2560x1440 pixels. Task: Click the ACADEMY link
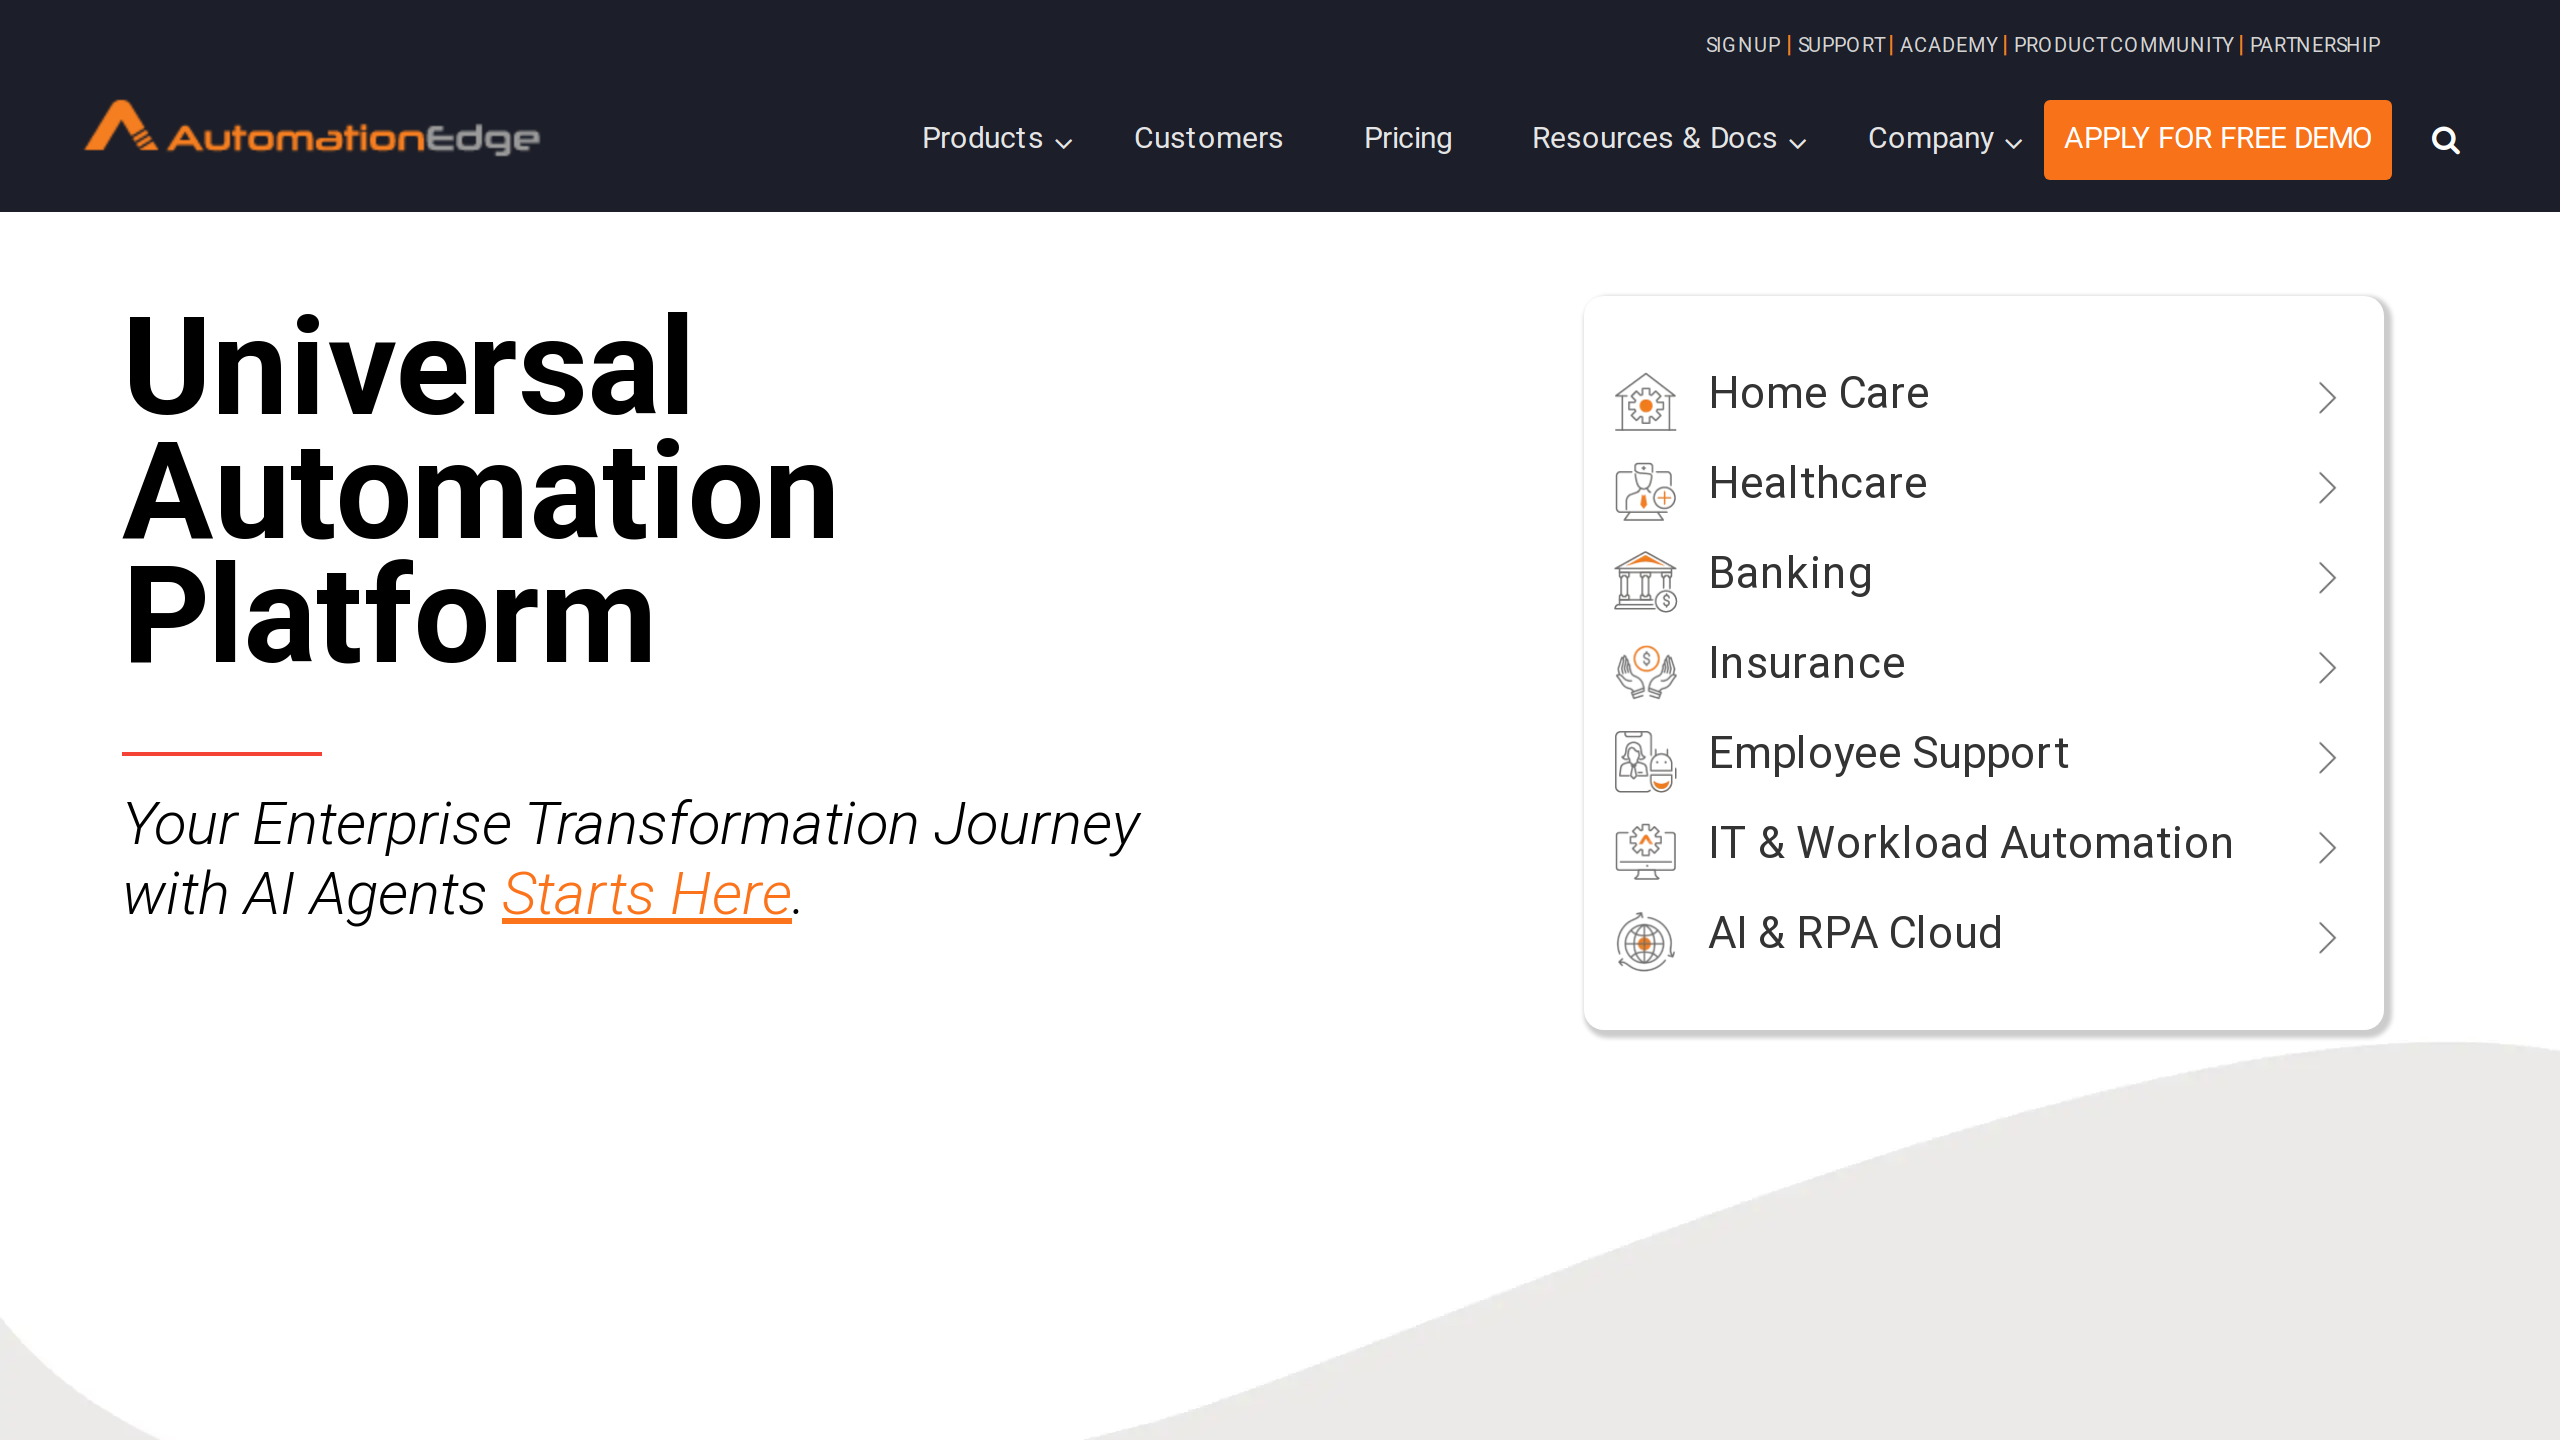[1947, 45]
